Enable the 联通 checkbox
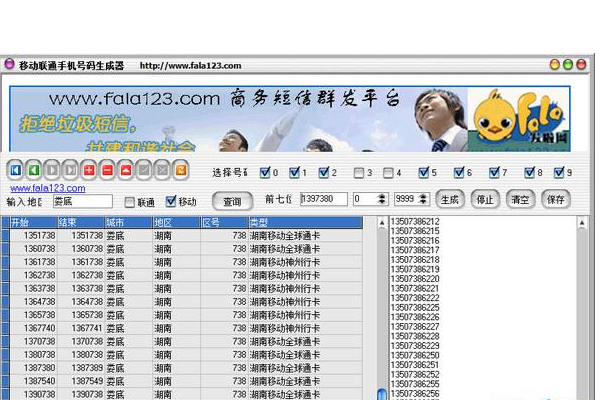 tap(130, 202)
